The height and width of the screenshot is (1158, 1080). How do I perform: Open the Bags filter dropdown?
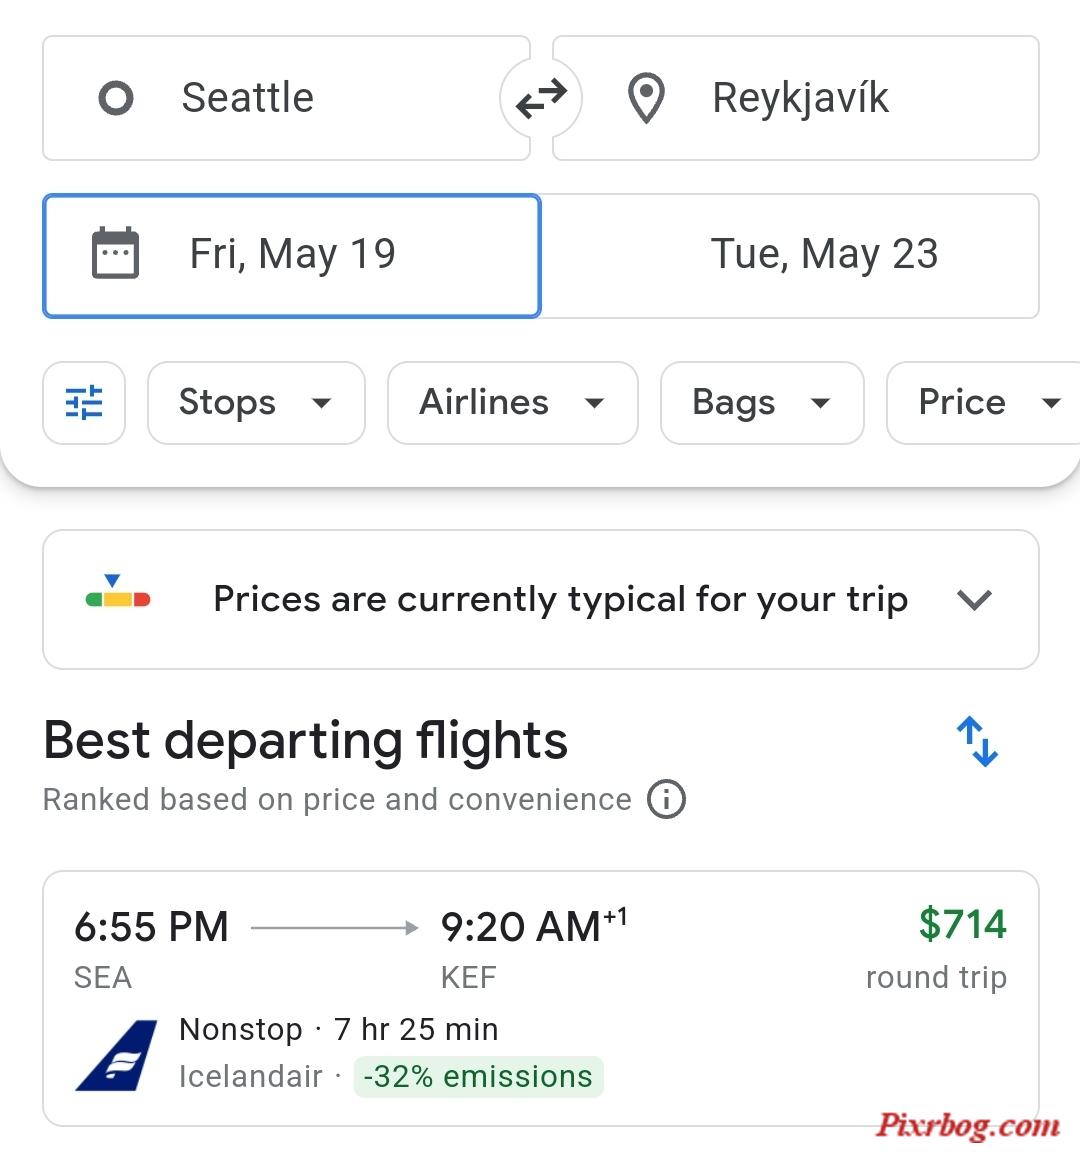coord(762,402)
